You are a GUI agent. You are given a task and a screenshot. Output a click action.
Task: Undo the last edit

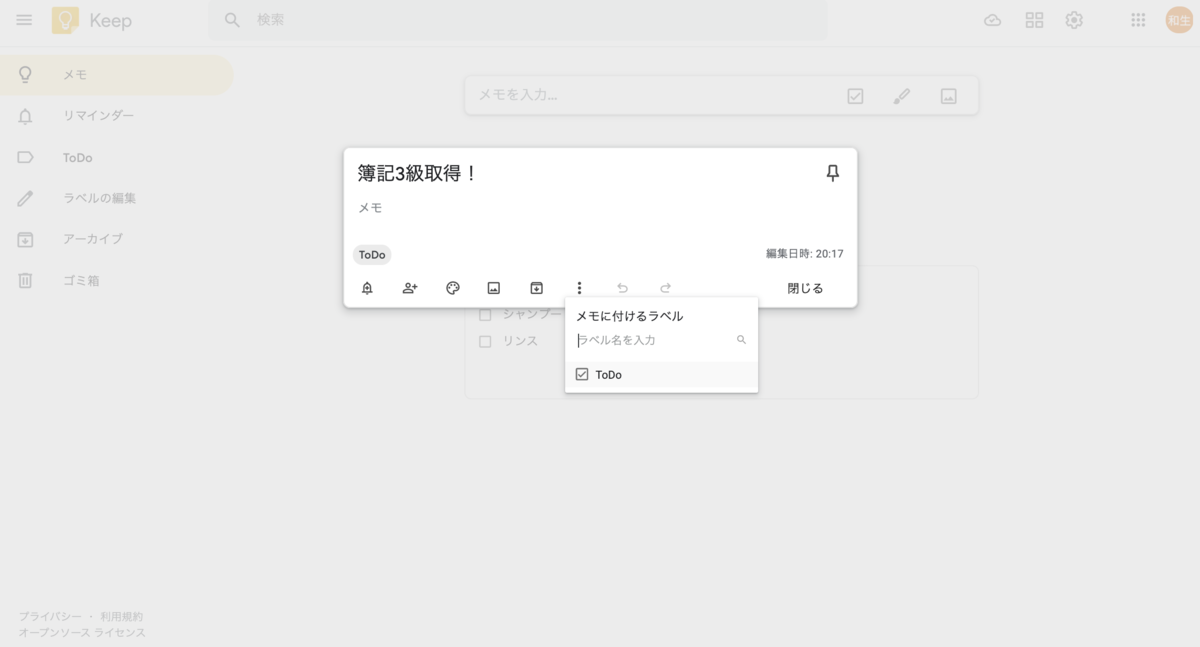622,287
